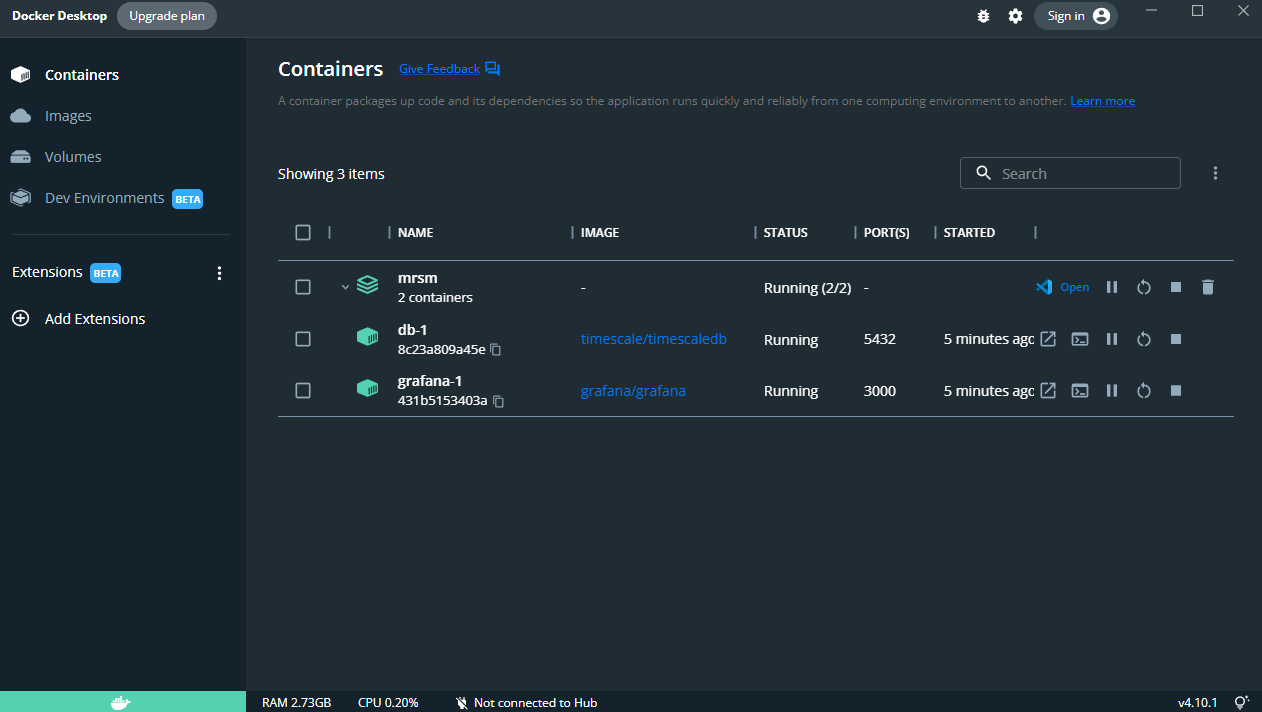The image size is (1262, 712).
Task: Click the db-1 container icon
Action: click(x=367, y=337)
